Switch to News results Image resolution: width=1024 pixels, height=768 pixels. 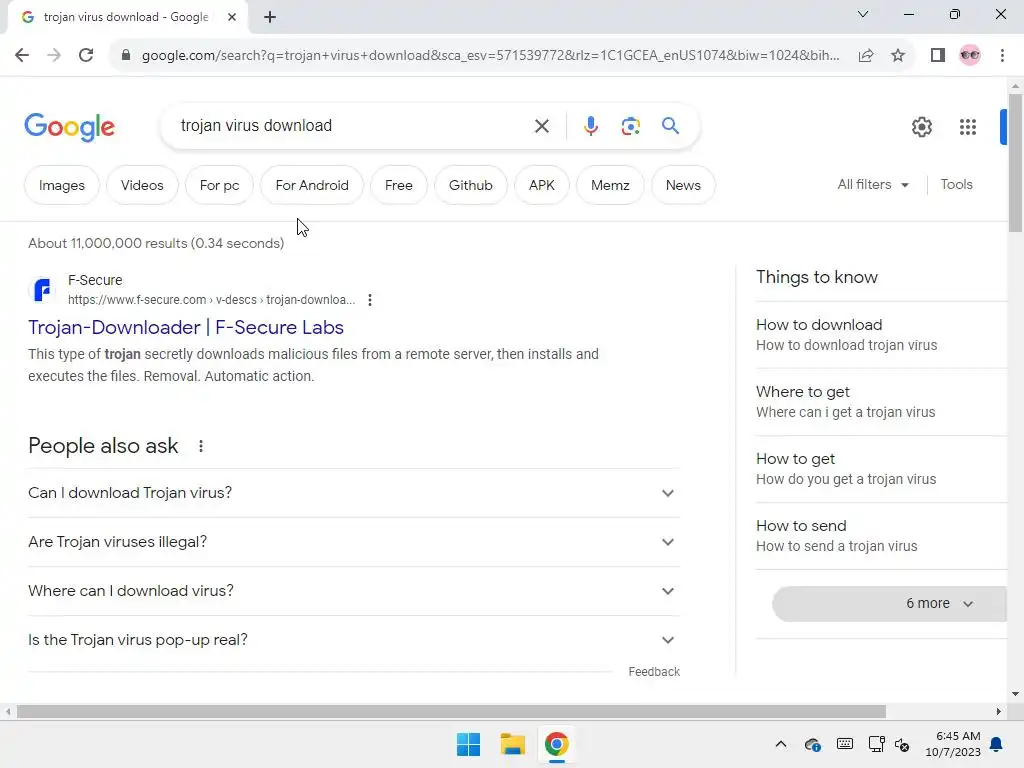[683, 185]
